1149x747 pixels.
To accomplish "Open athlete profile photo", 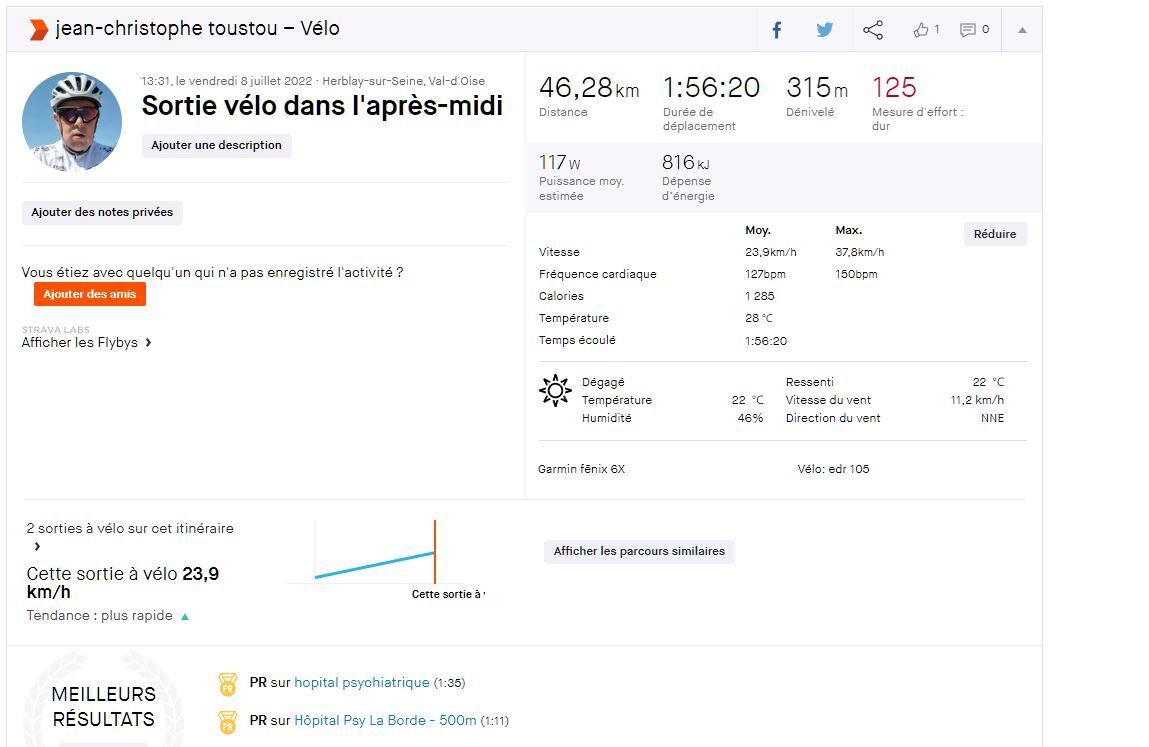I will pos(72,121).
